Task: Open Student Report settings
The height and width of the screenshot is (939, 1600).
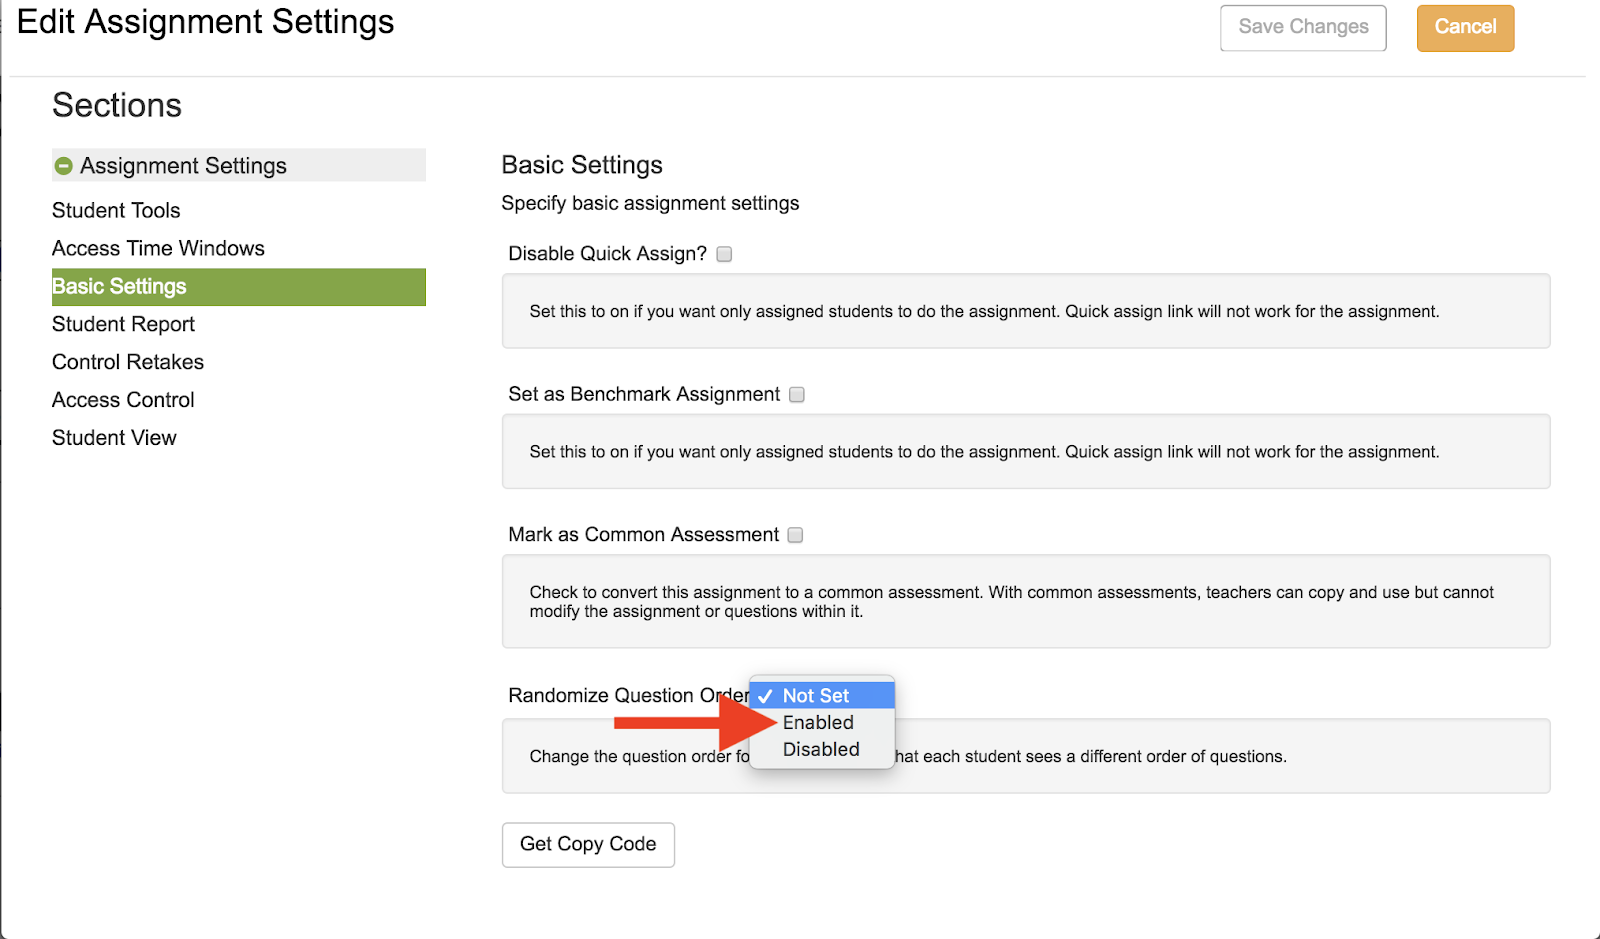Action: click(x=123, y=325)
